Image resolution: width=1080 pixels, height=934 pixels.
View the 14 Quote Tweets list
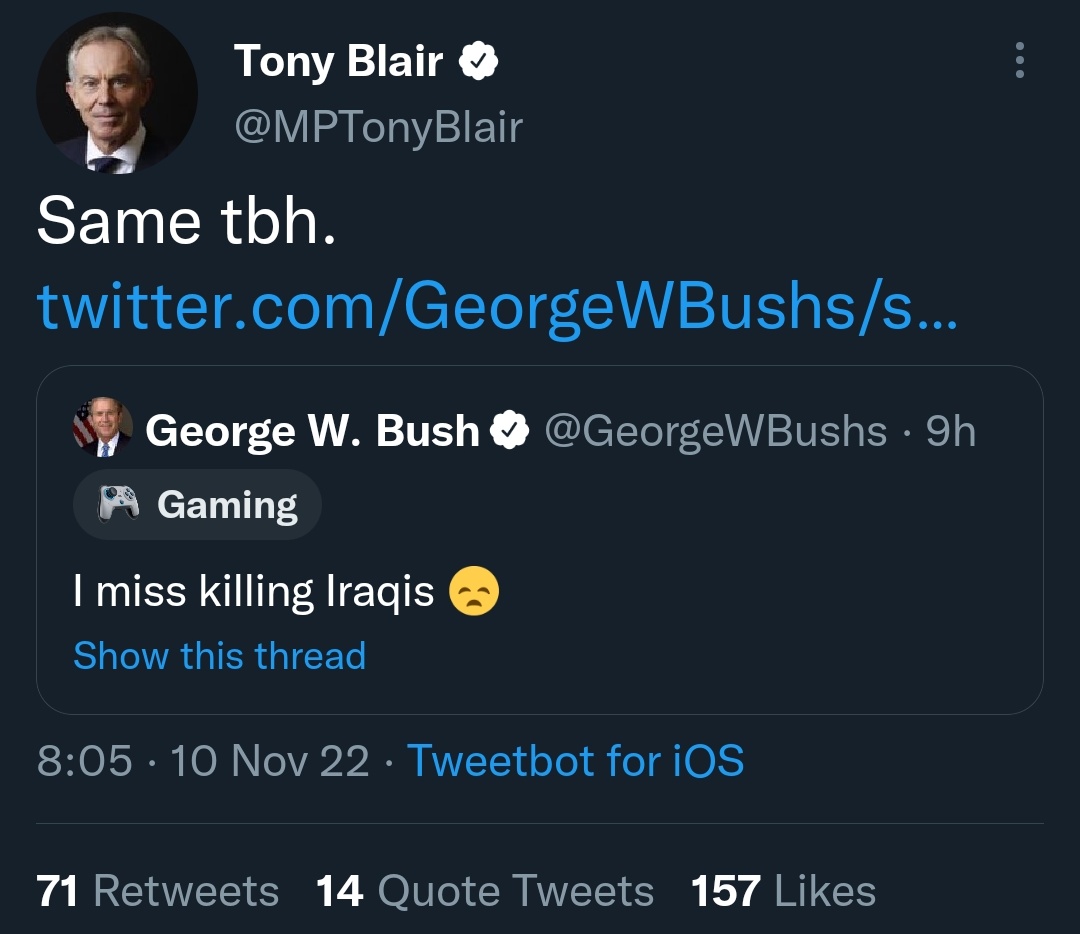[x=484, y=891]
